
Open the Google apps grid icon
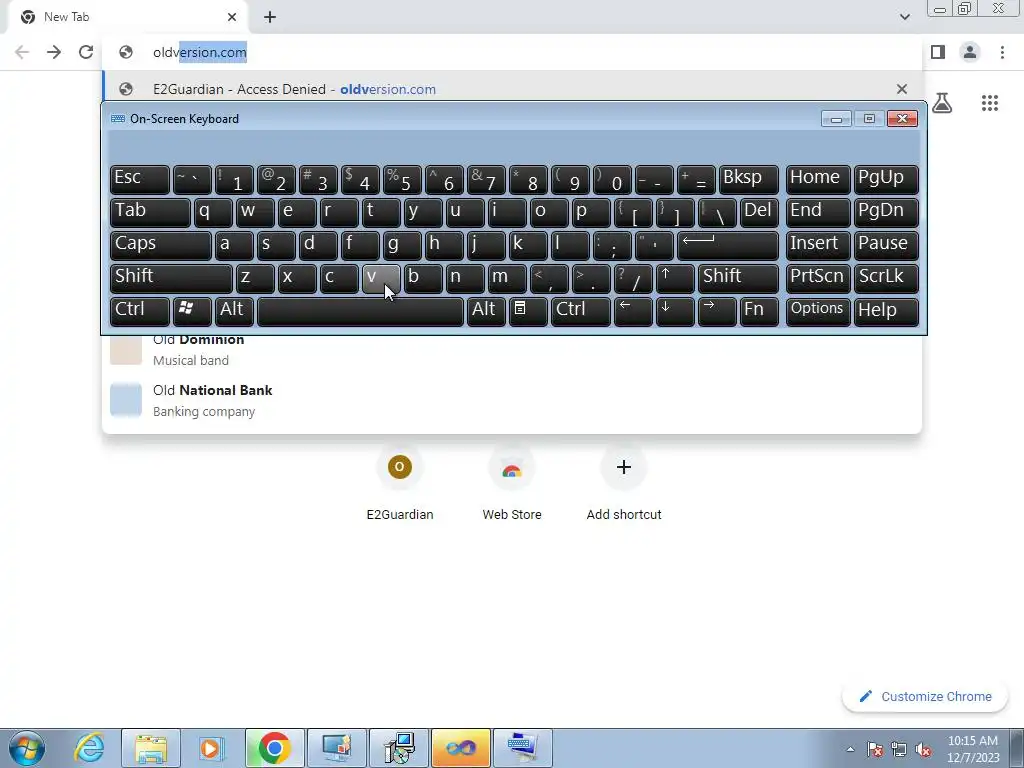(x=989, y=103)
